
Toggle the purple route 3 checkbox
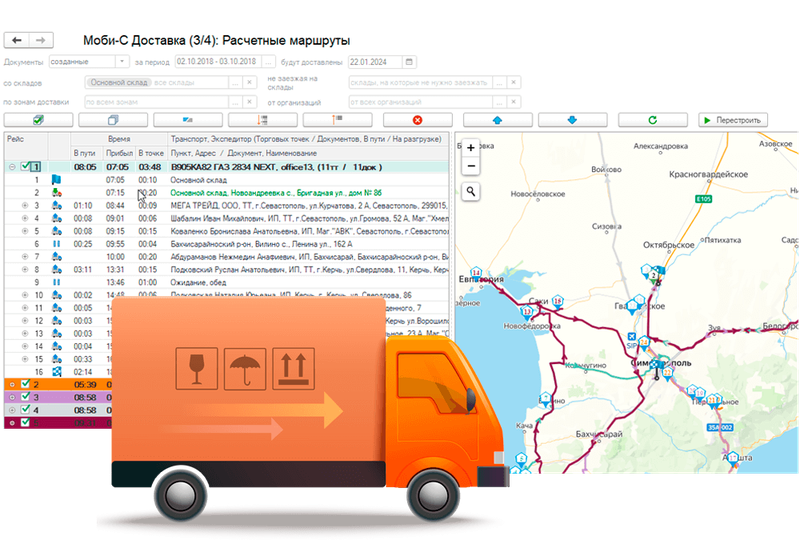(25, 397)
